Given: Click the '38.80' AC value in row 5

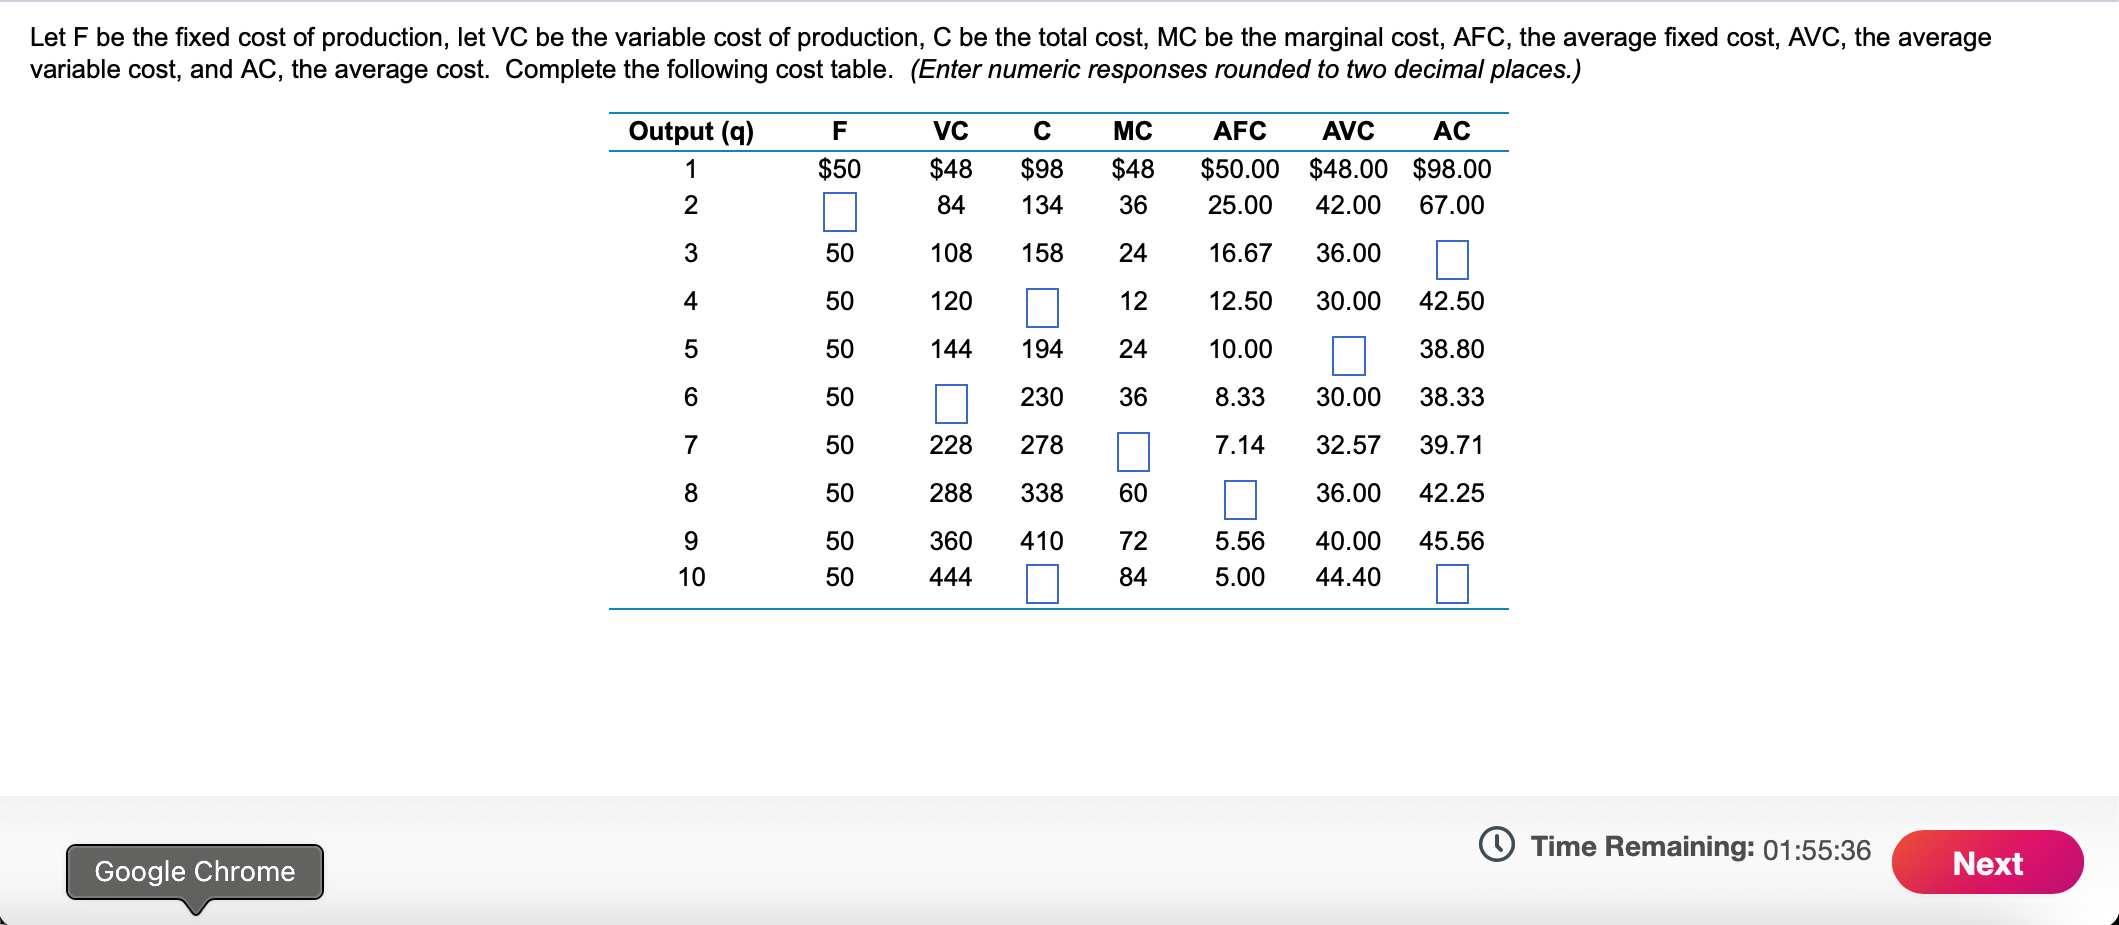Looking at the screenshot, I should (1452, 349).
